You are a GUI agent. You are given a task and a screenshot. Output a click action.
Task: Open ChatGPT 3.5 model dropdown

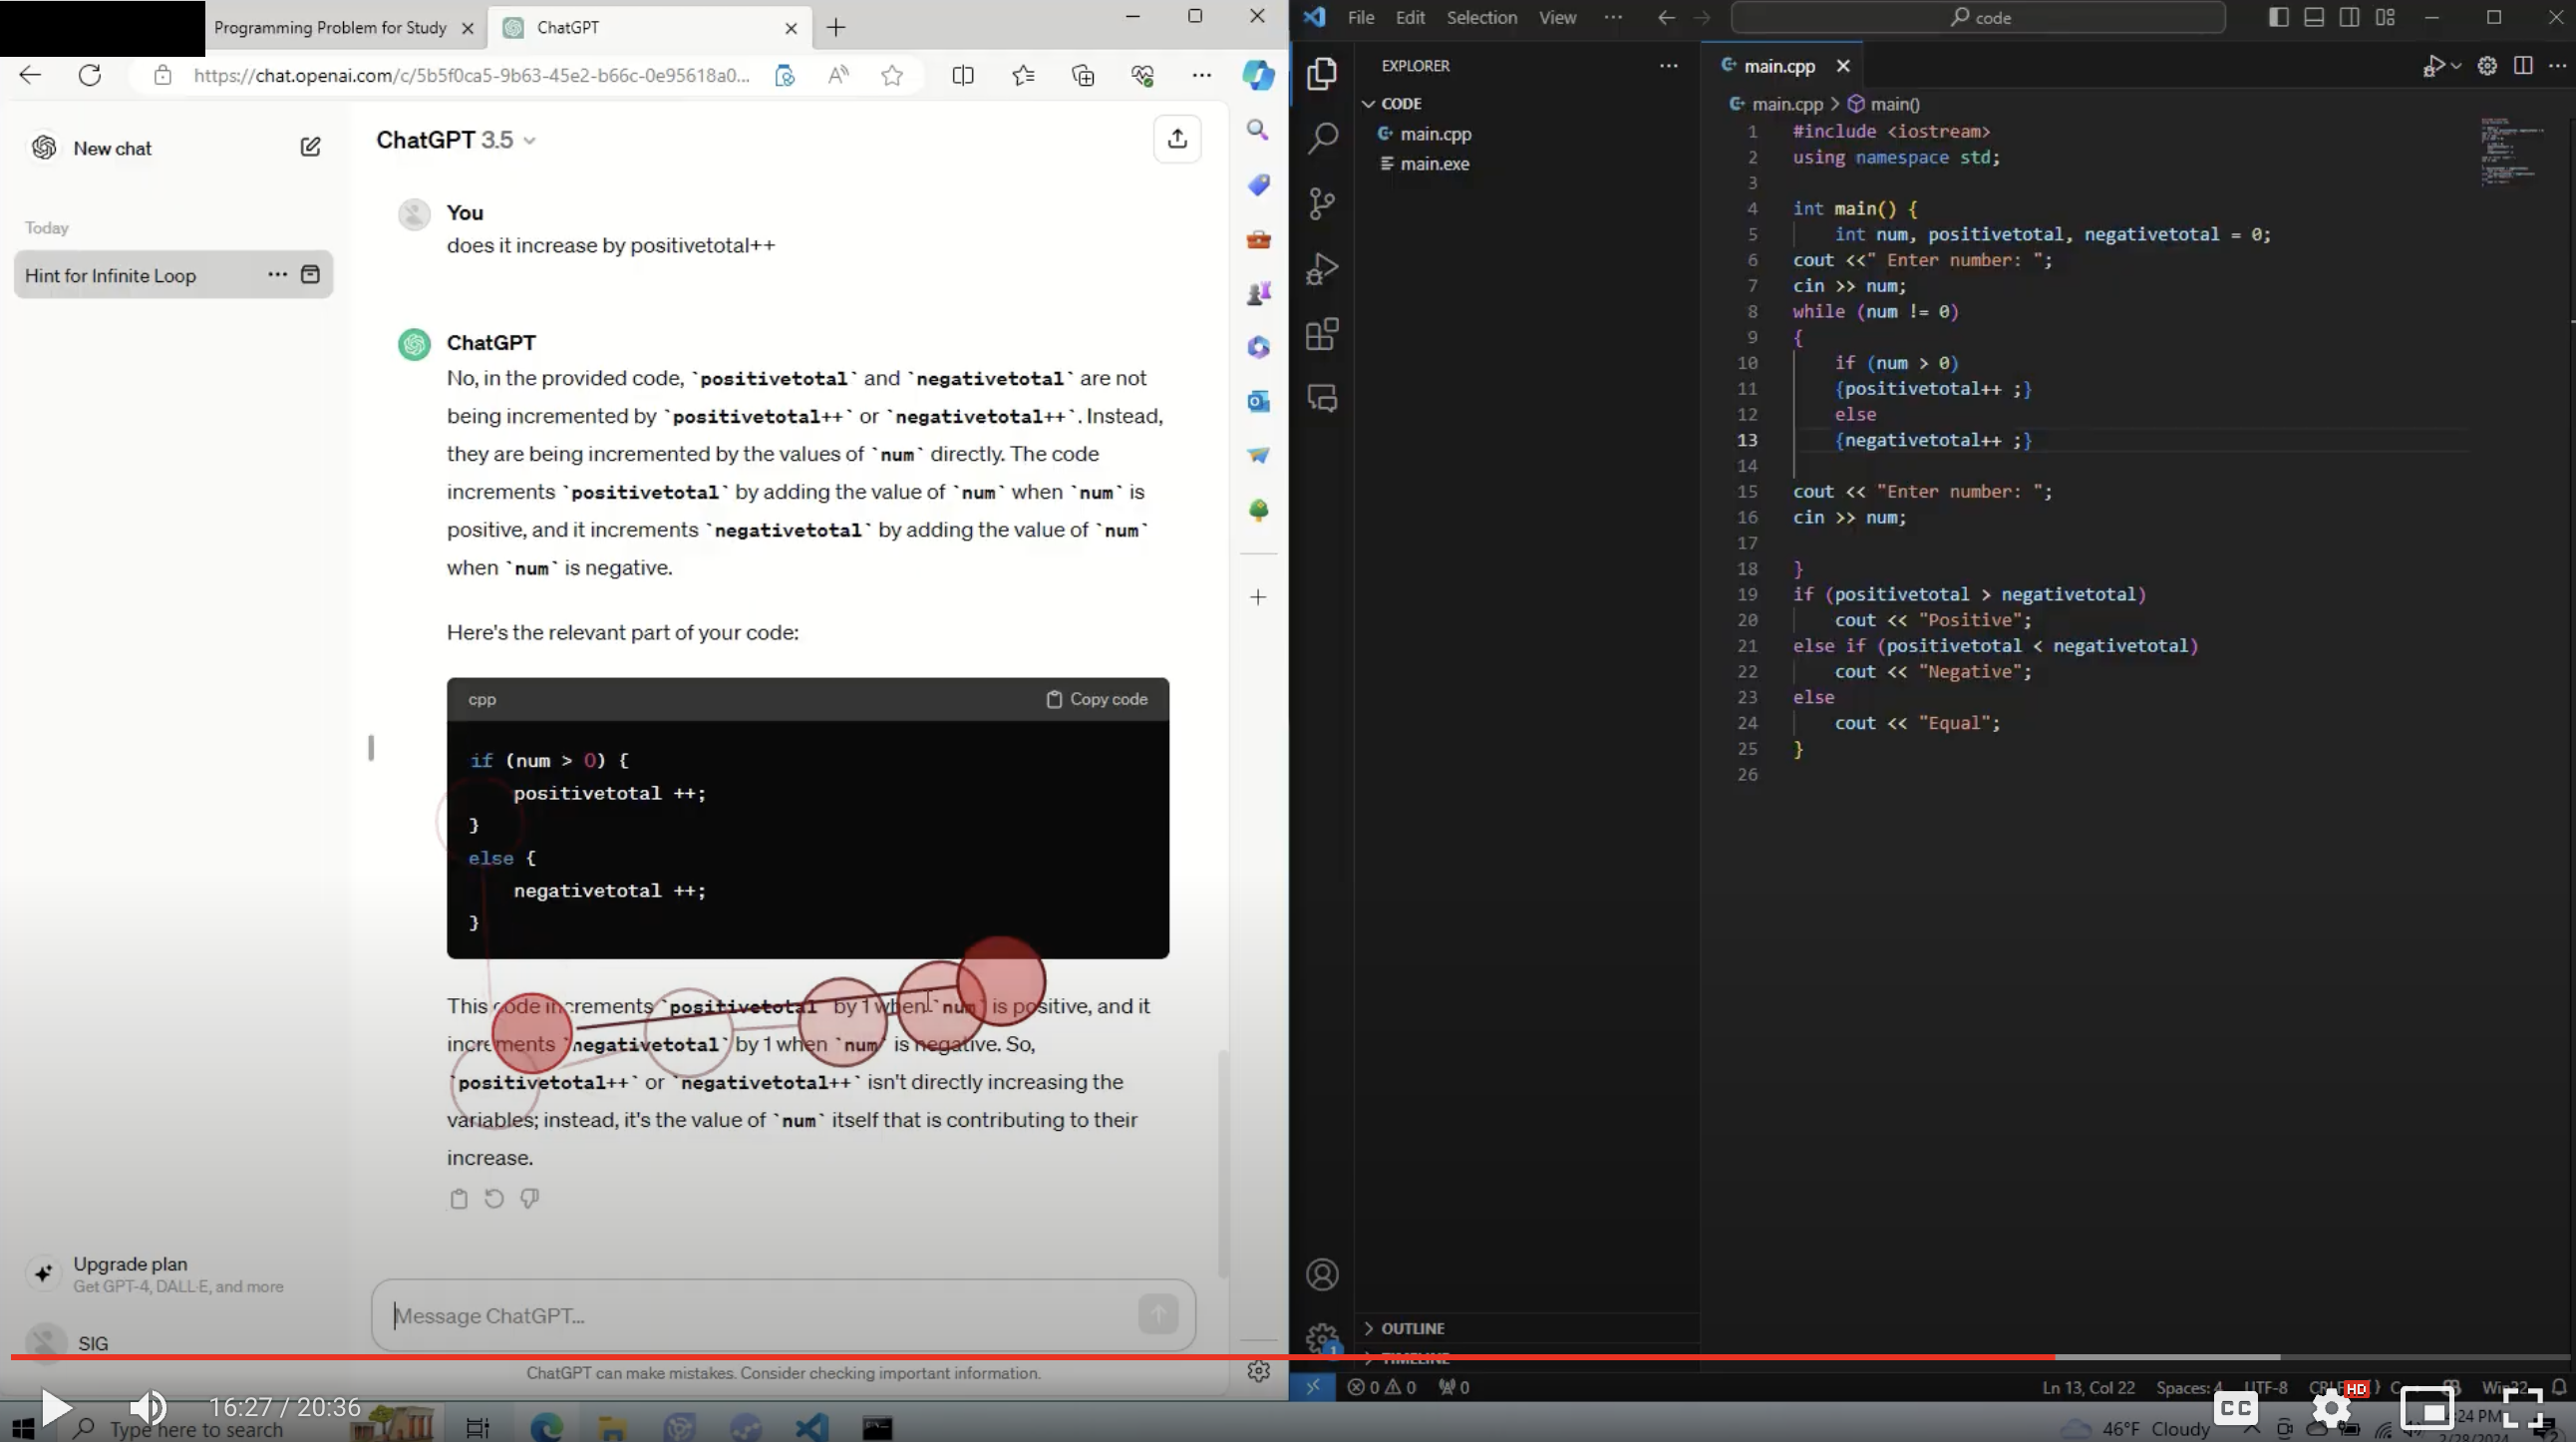456,140
